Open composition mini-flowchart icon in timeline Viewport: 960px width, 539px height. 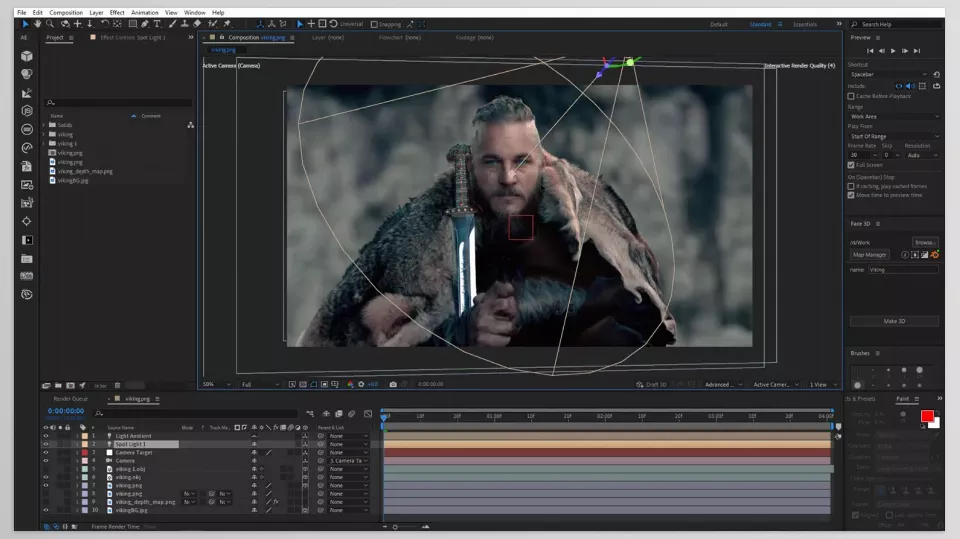(x=310, y=413)
